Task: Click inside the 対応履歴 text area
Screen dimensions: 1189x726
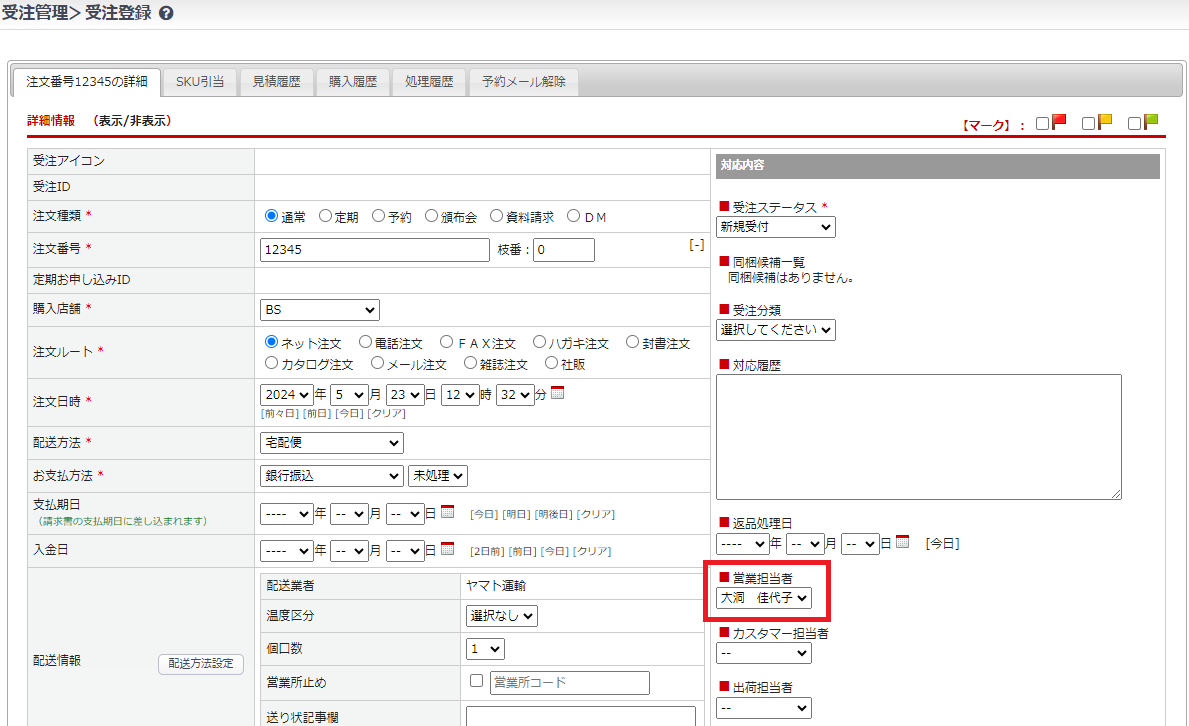Action: pos(918,436)
